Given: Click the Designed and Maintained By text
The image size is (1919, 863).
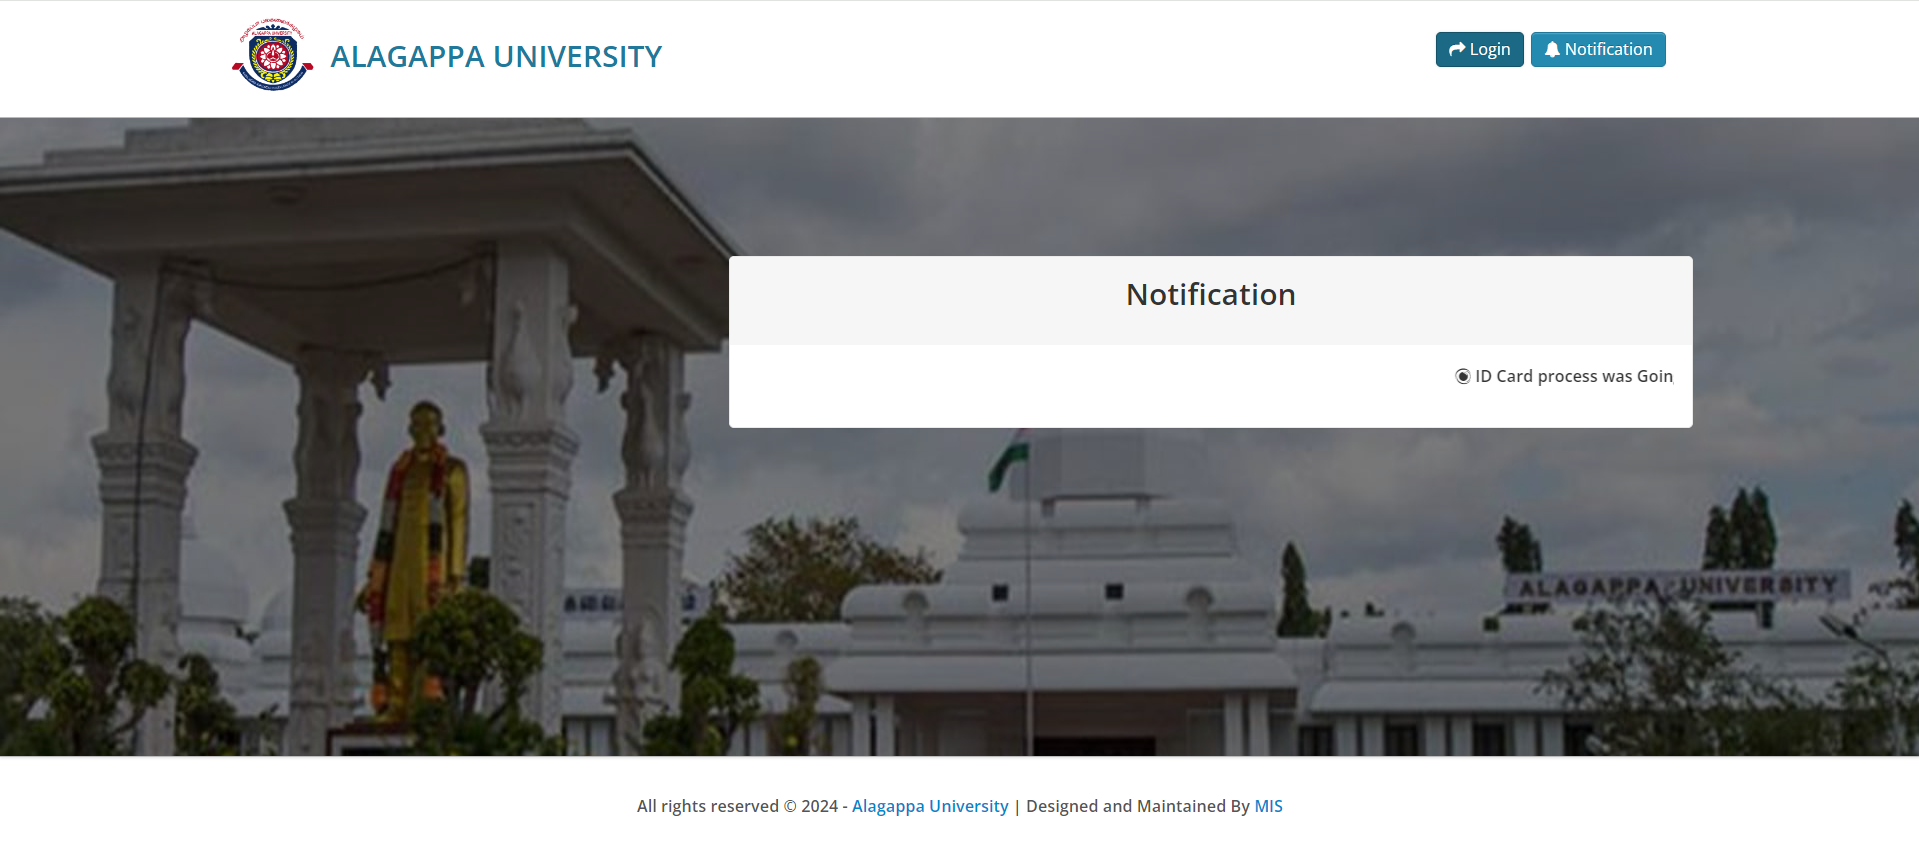Looking at the screenshot, I should point(1138,806).
